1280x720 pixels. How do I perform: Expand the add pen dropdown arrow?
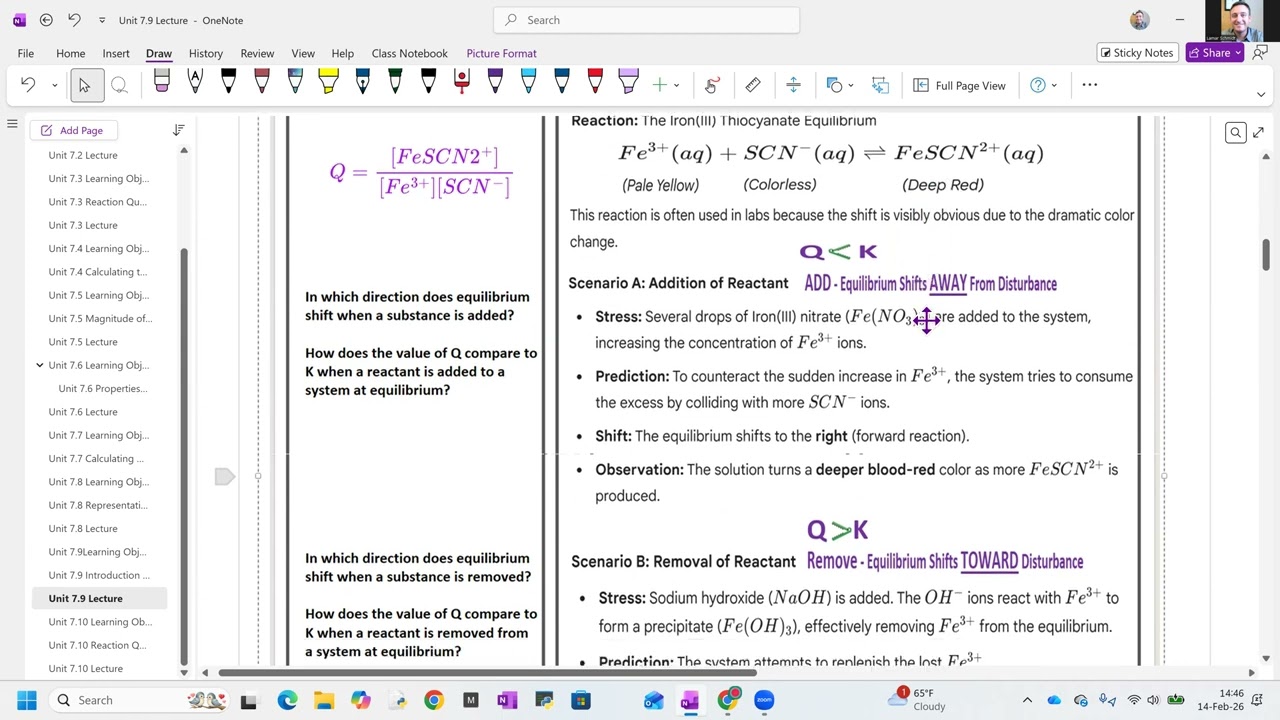[676, 85]
